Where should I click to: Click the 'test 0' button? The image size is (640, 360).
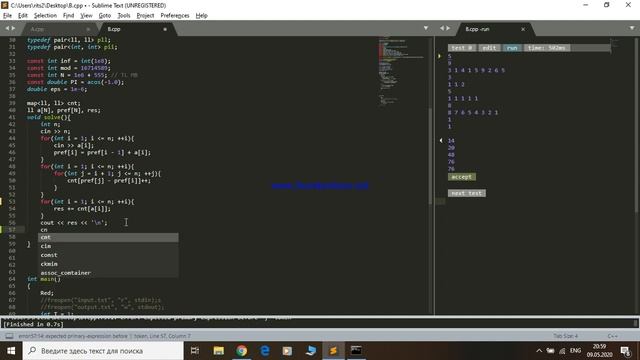(462, 48)
